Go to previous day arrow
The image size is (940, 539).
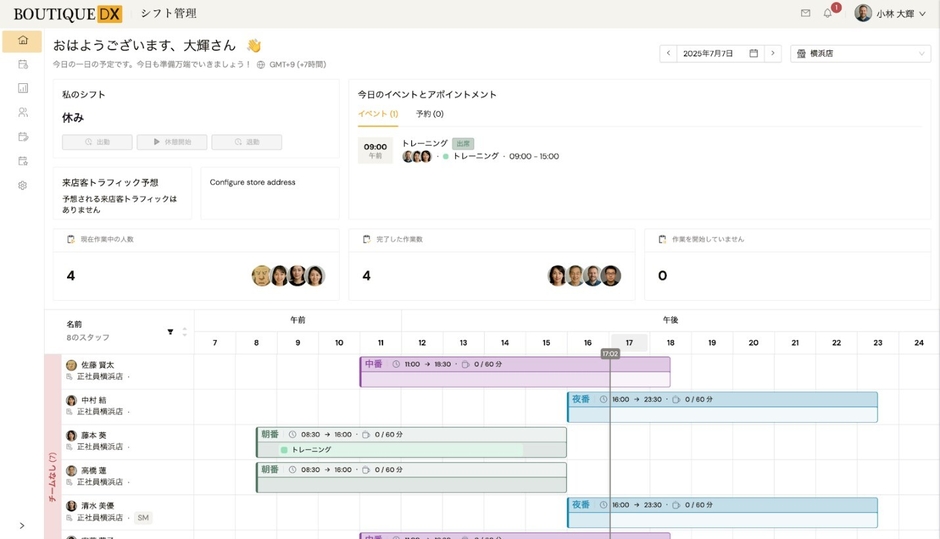click(x=668, y=53)
